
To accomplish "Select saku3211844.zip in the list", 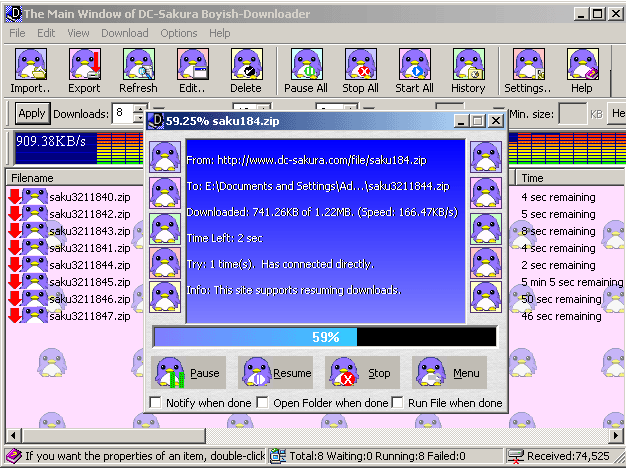I will [90, 265].
